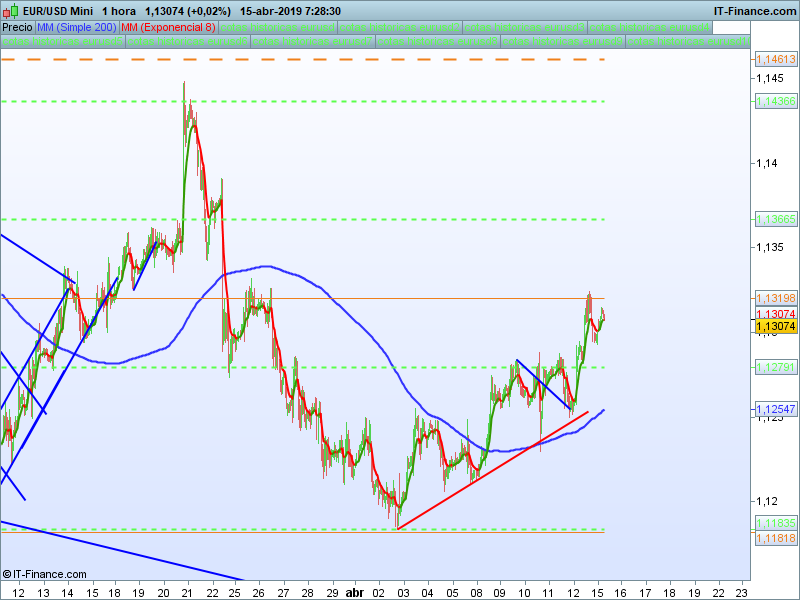800x600 pixels.
Task: Click the green 1,12791 price label
Action: 776,367
